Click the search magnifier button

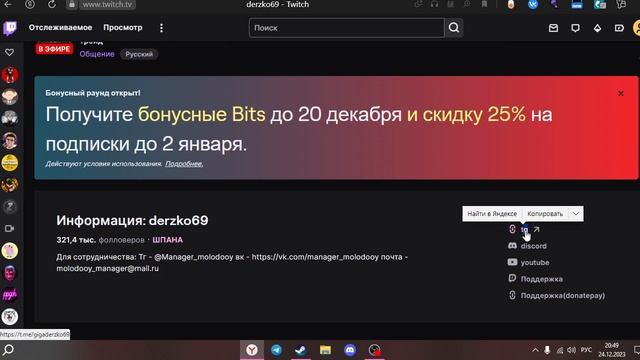click(x=454, y=28)
